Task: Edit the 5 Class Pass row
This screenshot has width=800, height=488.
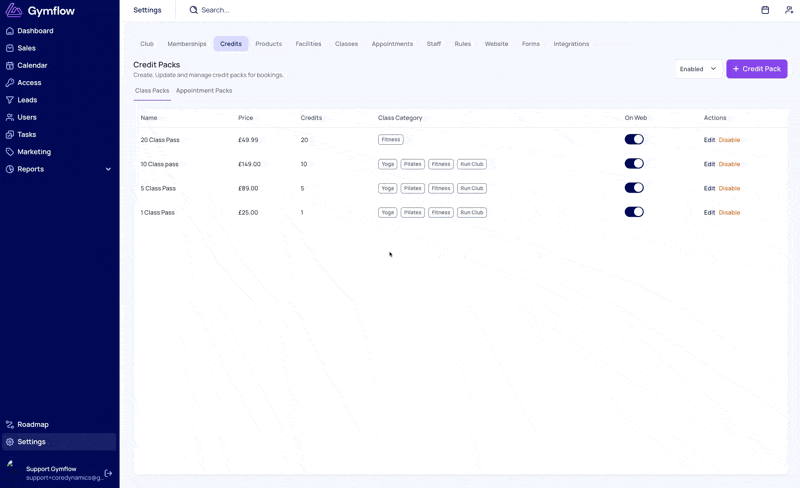Action: pyautogui.click(x=709, y=188)
